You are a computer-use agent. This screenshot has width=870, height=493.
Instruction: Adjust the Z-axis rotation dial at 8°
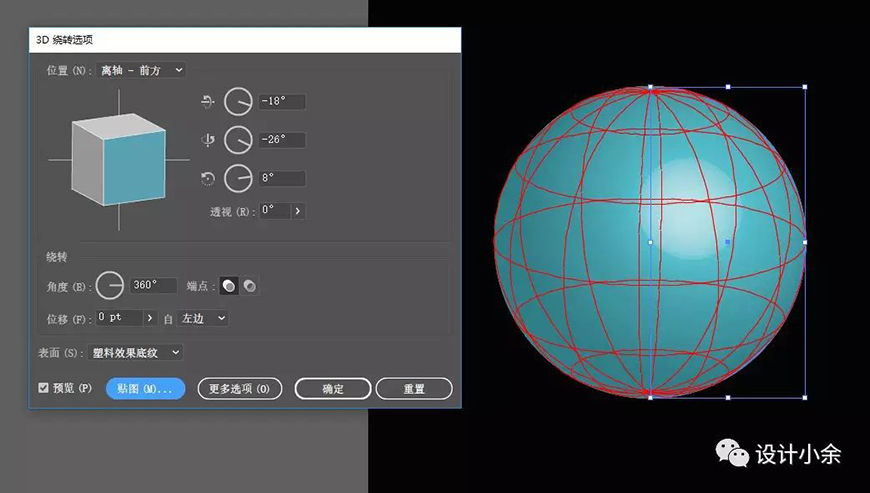coord(238,178)
